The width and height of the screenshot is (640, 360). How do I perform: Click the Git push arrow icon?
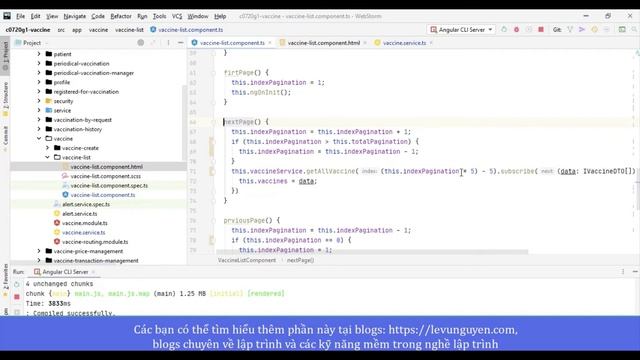pos(582,30)
